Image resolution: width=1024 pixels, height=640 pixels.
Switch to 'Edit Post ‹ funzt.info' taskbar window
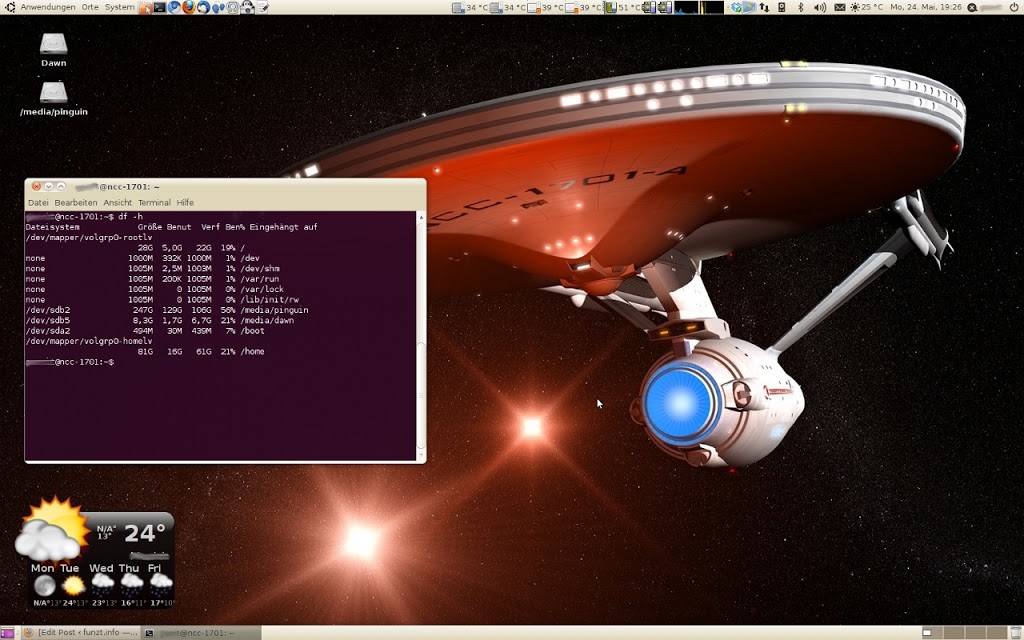click(80, 632)
